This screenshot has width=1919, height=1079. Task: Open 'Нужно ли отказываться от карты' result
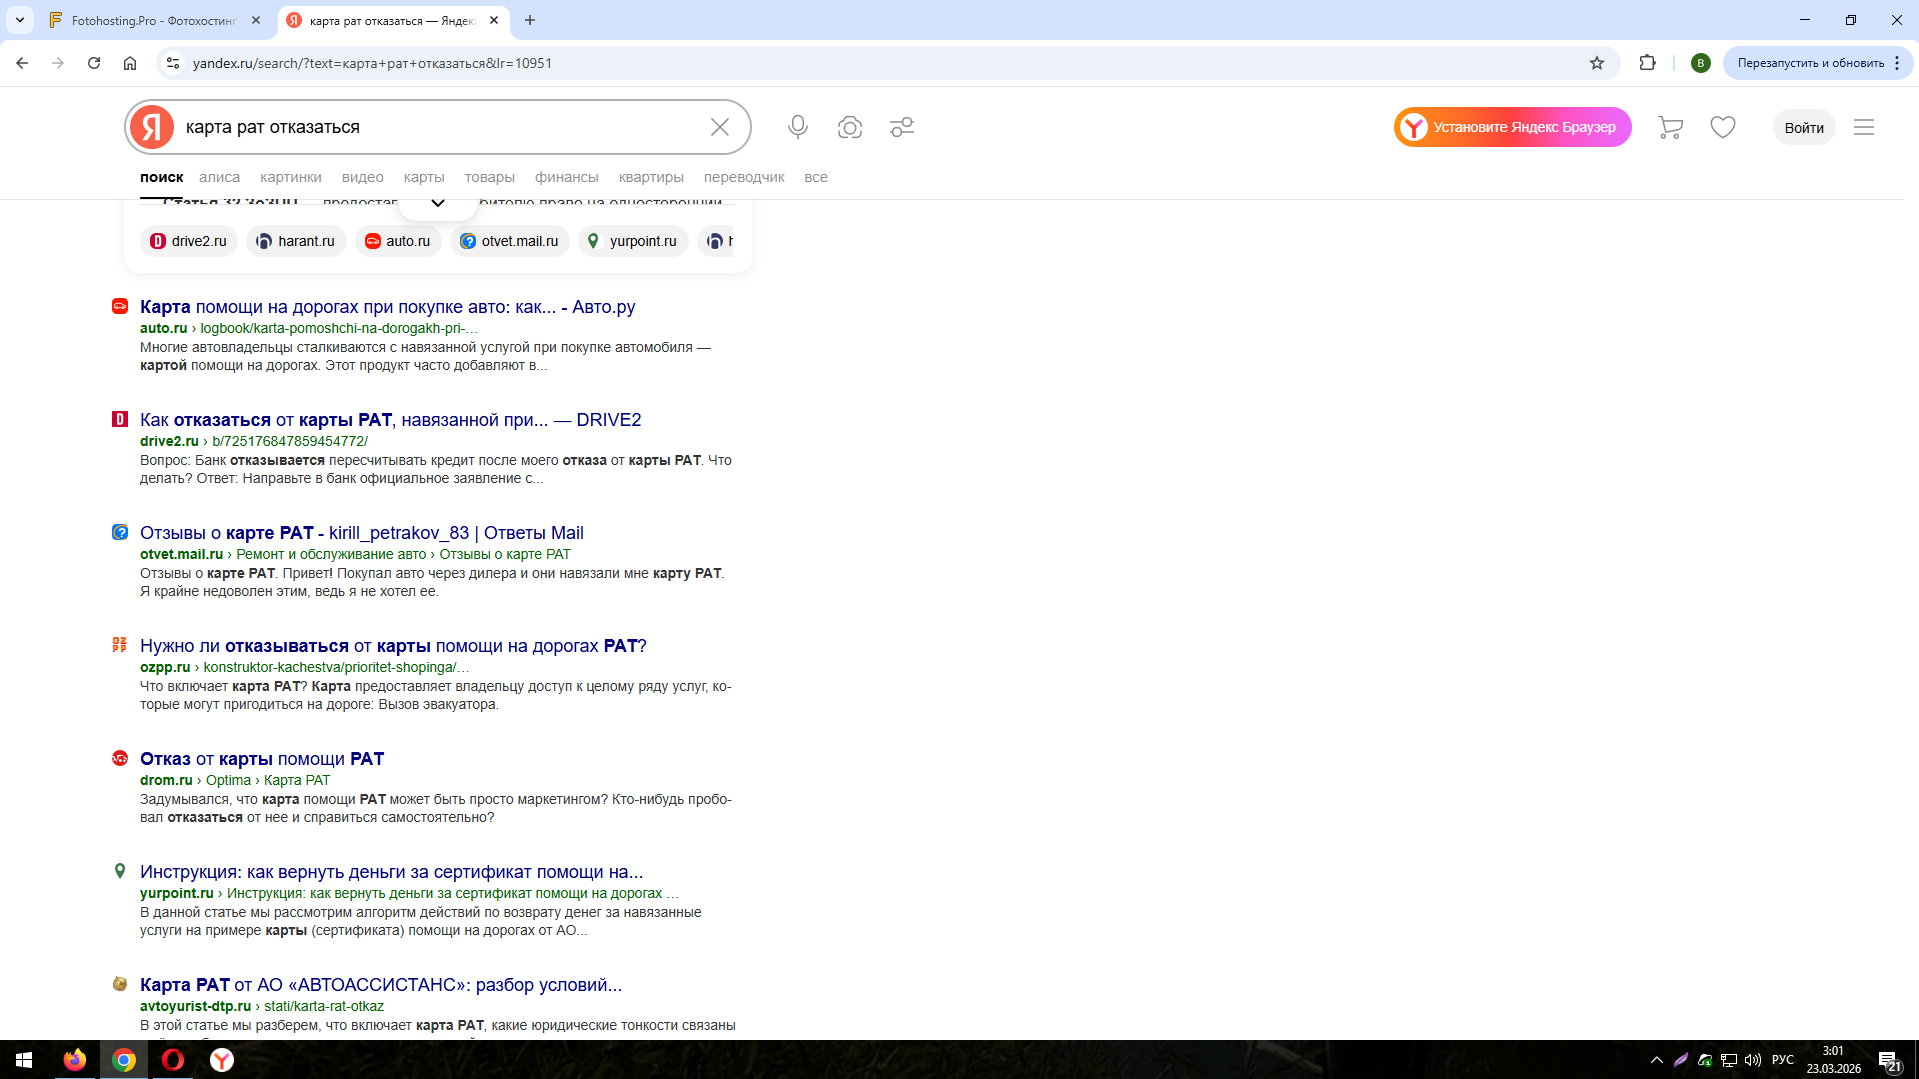tap(393, 646)
